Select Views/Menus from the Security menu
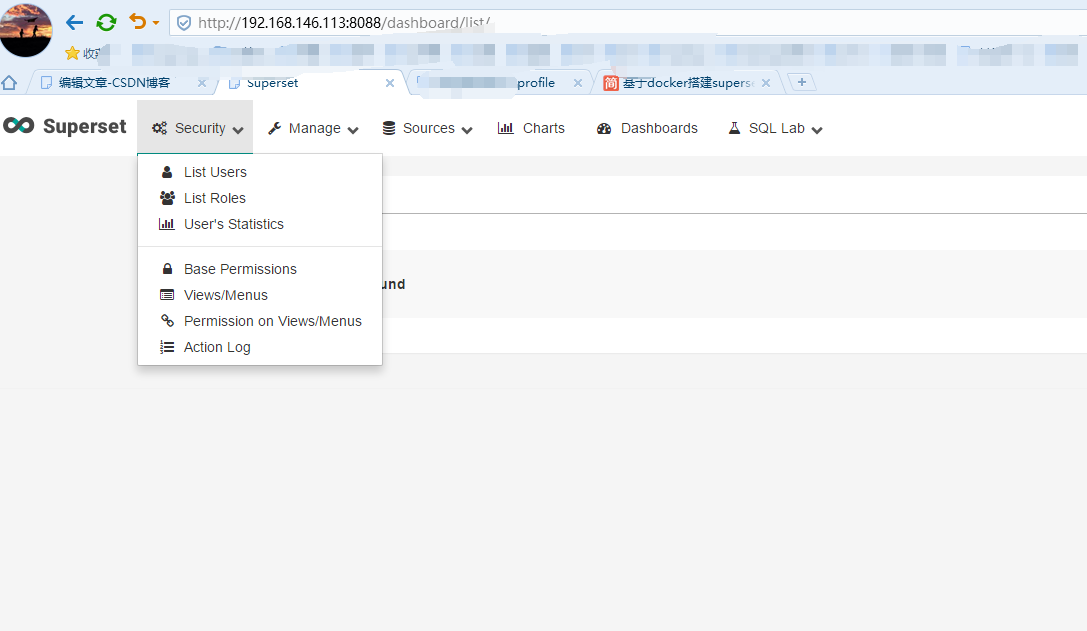Screen dimensions: 1087x631 [226, 294]
